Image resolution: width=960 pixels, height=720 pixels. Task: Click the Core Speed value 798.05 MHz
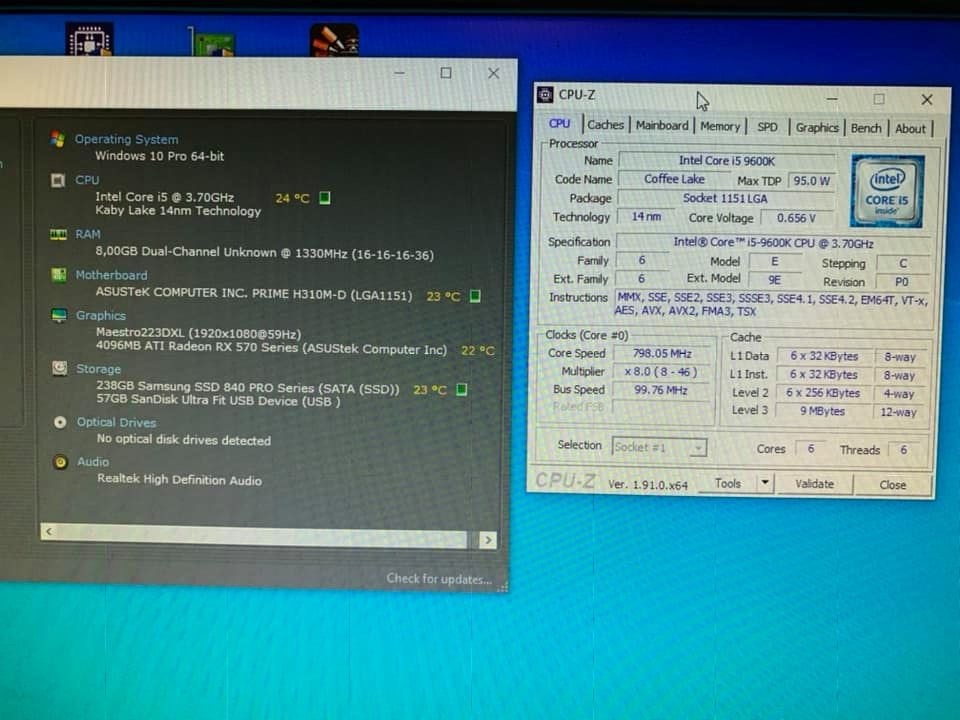point(662,354)
